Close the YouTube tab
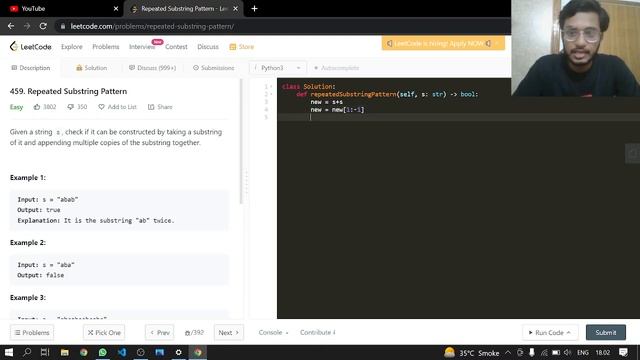The image size is (640, 360). tap(116, 9)
